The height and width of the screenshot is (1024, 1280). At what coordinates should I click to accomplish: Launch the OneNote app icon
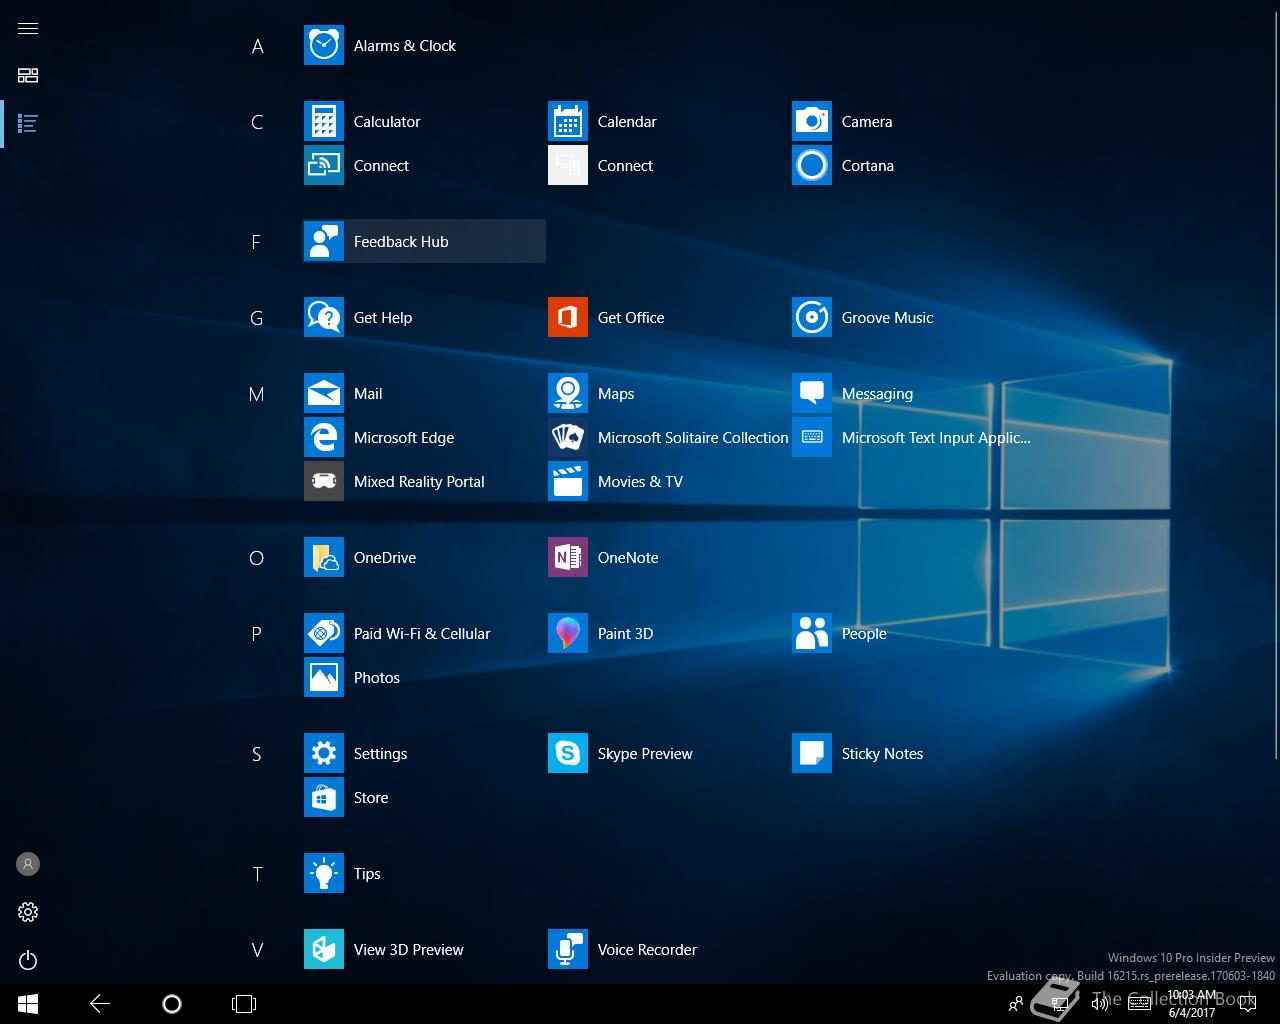[568, 558]
